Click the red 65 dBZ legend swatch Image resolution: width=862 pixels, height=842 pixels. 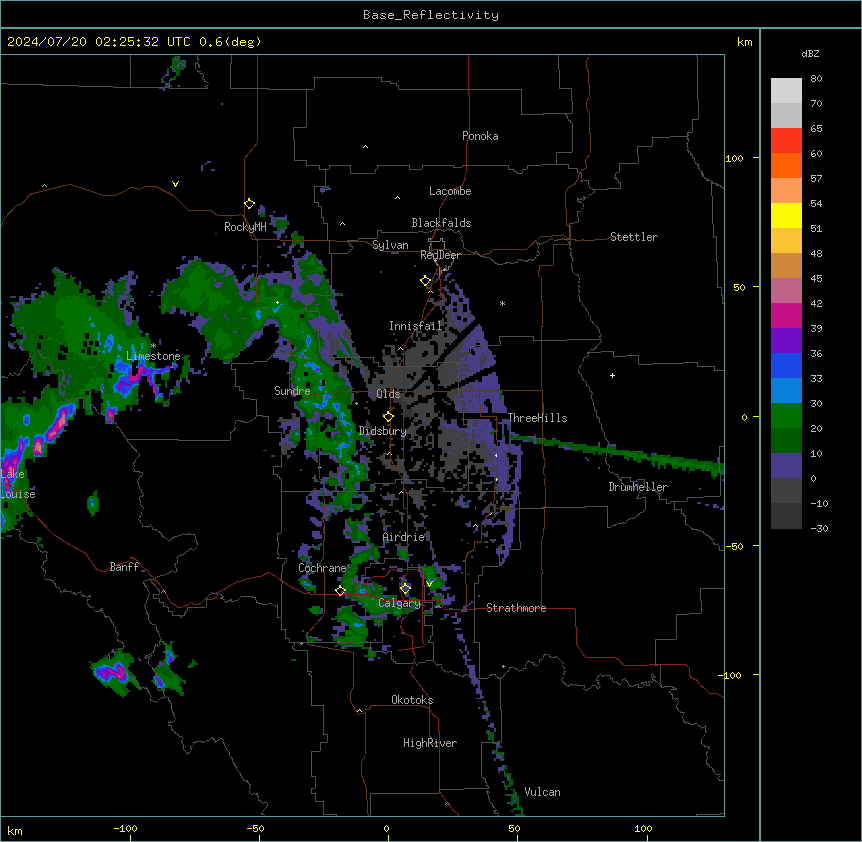tap(786, 140)
